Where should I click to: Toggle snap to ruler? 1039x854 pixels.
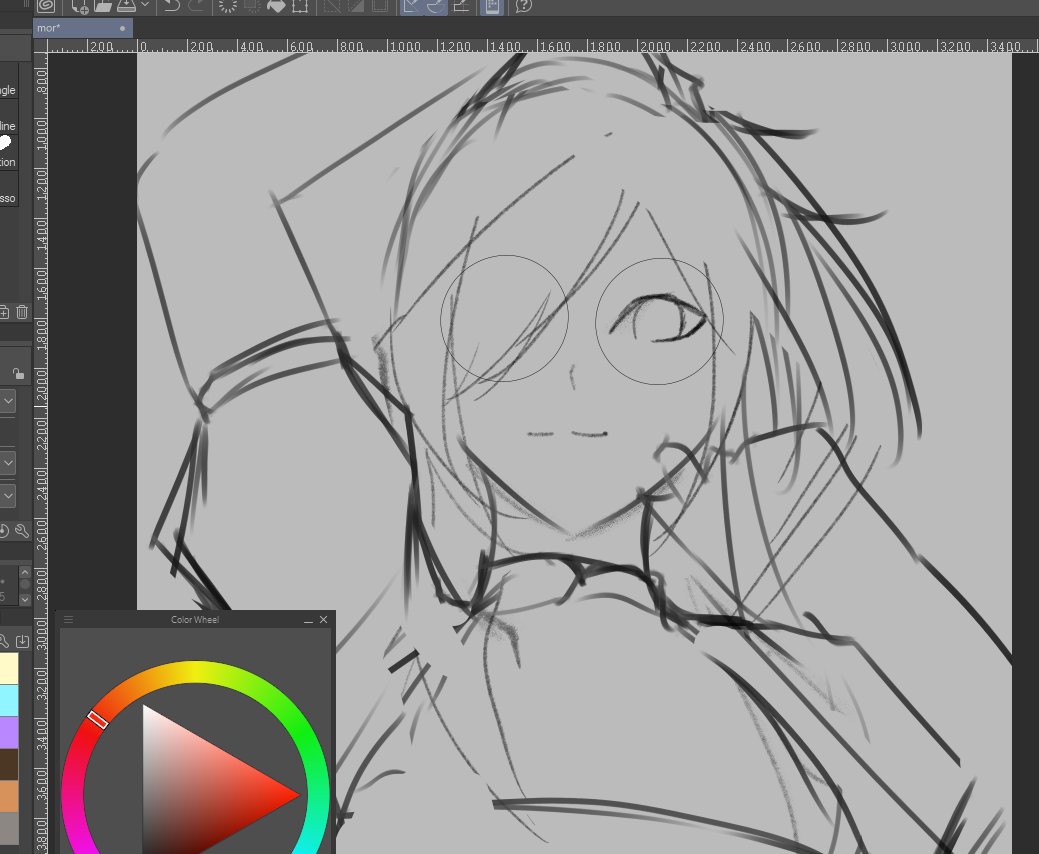[x=411, y=6]
